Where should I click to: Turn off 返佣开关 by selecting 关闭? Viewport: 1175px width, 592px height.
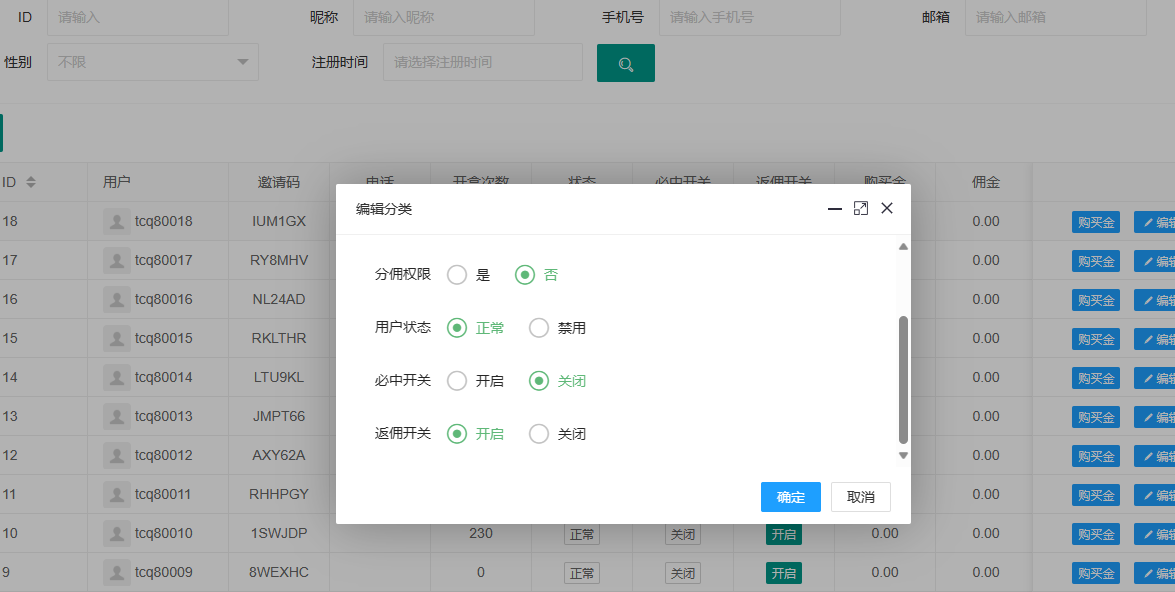click(x=539, y=434)
